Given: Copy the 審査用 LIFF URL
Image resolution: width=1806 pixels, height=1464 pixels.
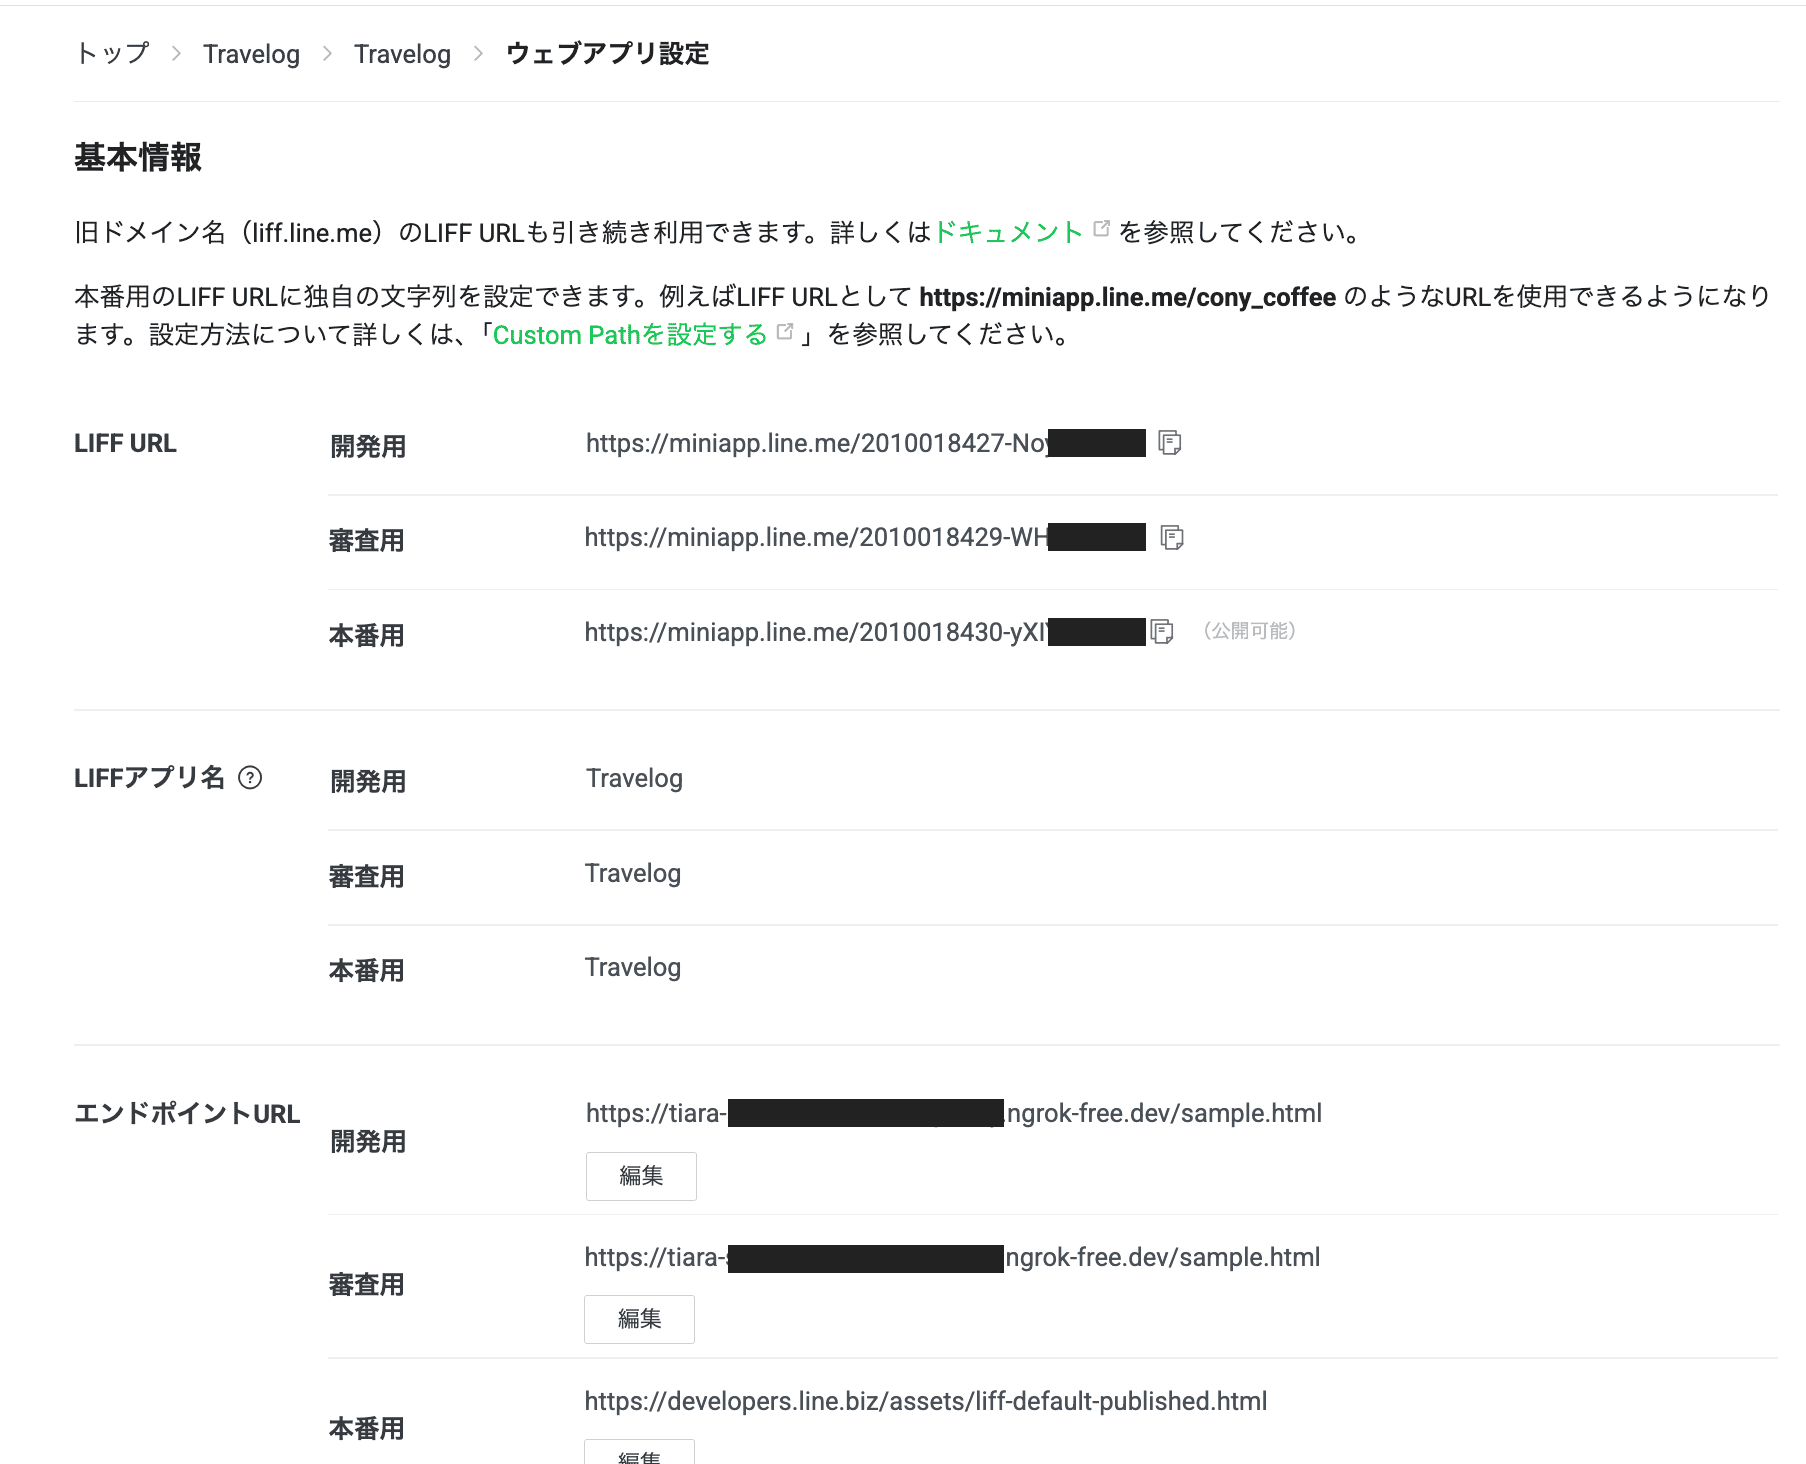Looking at the screenshot, I should [1172, 537].
